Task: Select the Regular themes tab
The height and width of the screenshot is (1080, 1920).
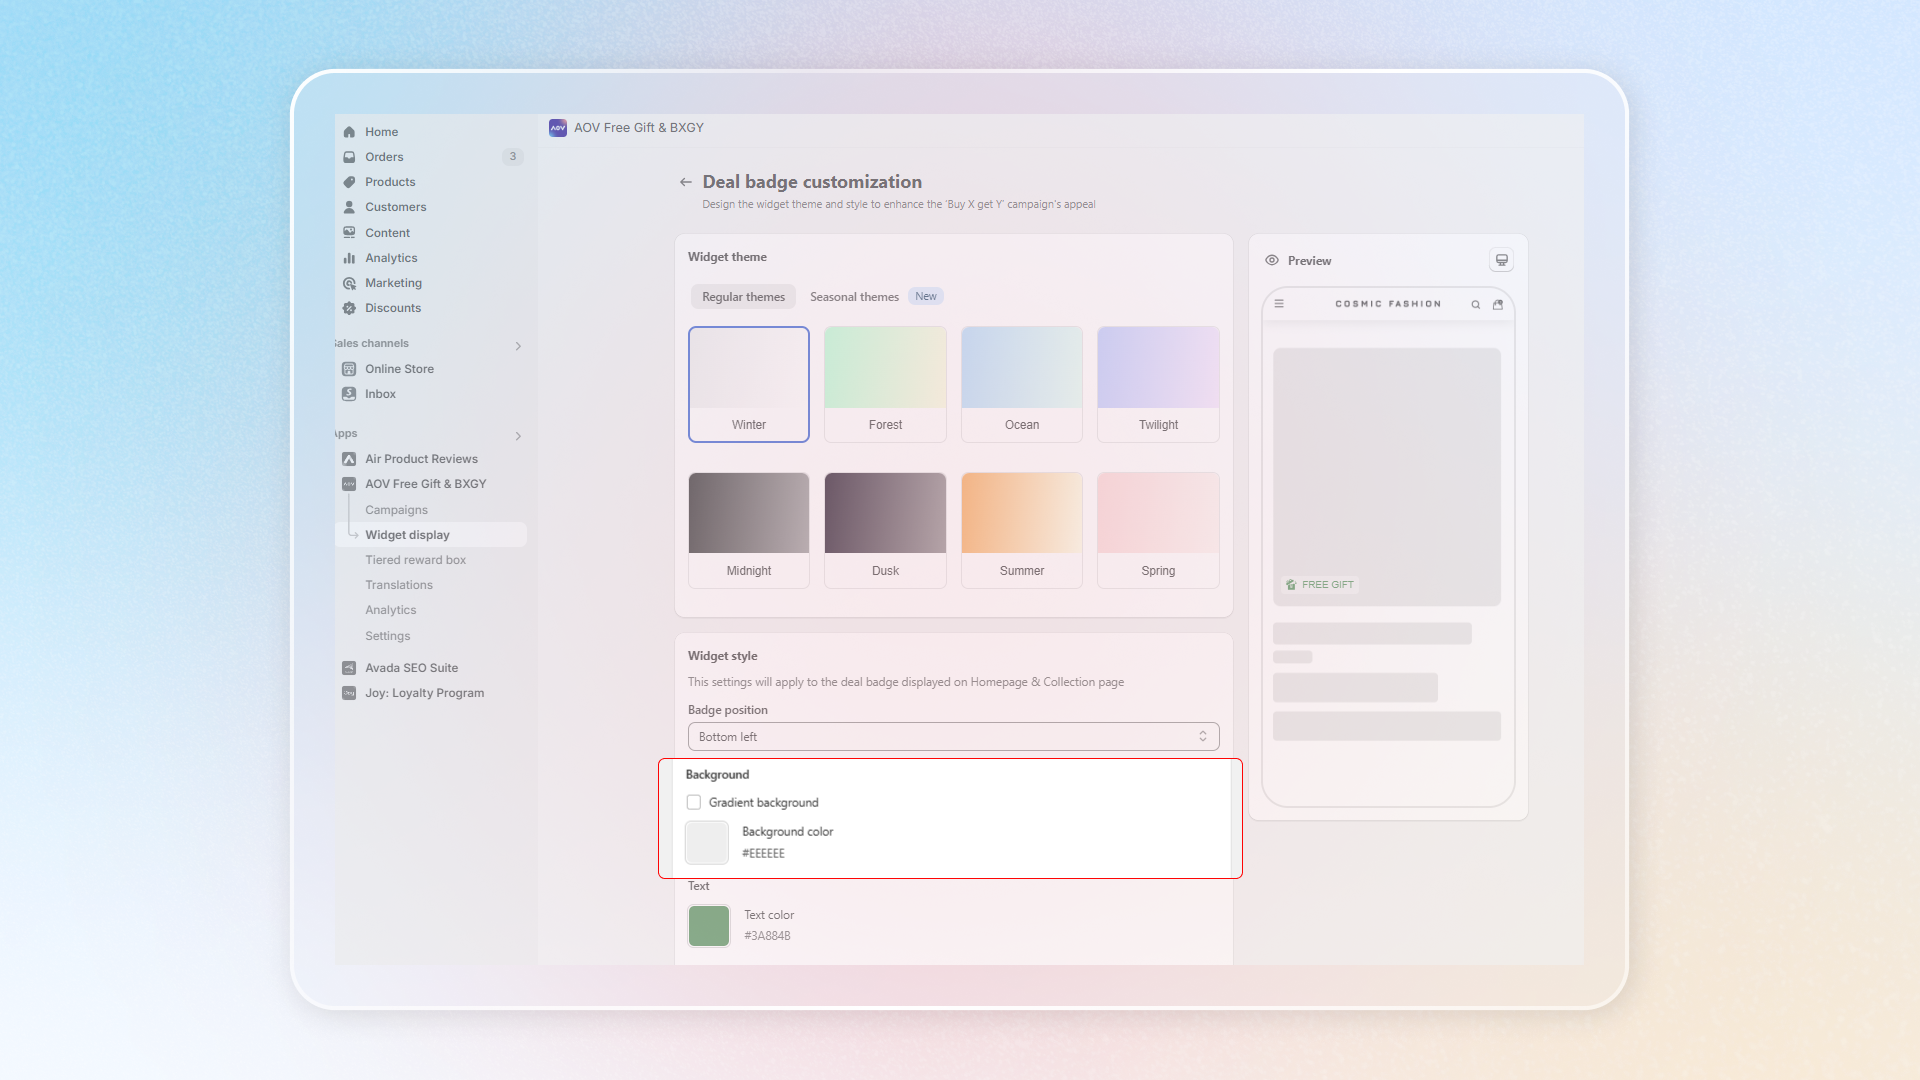Action: [743, 297]
